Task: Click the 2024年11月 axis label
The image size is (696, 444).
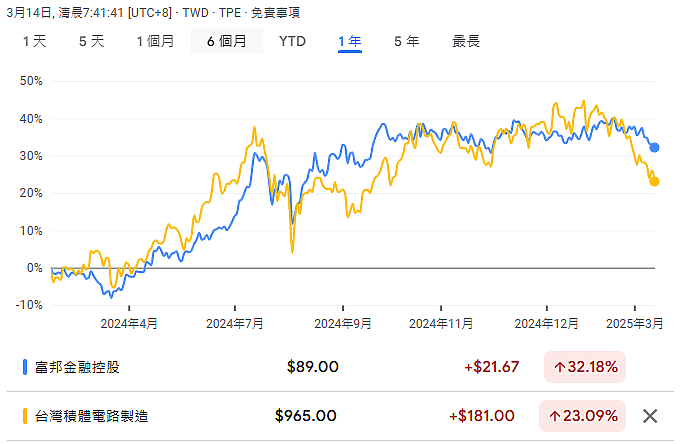Action: 441,324
